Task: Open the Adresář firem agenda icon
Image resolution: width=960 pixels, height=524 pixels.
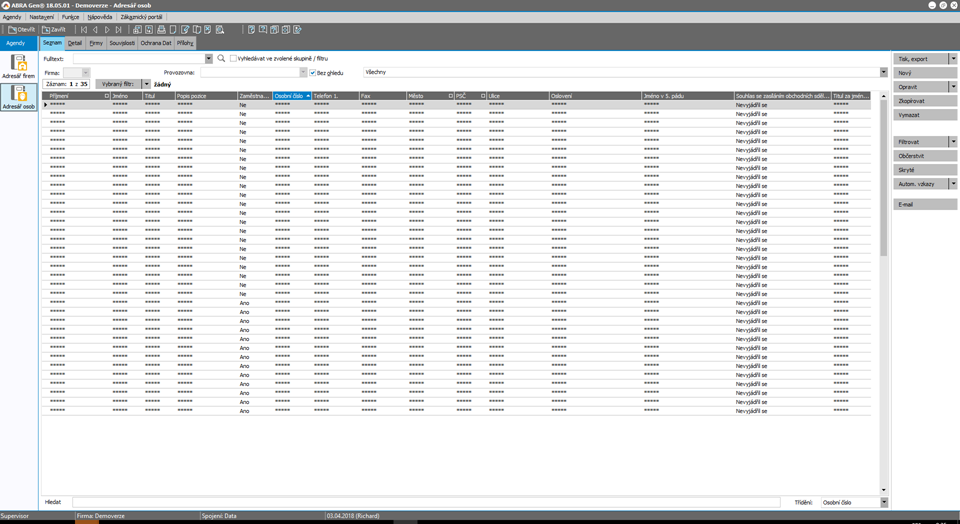Action: click(18, 66)
